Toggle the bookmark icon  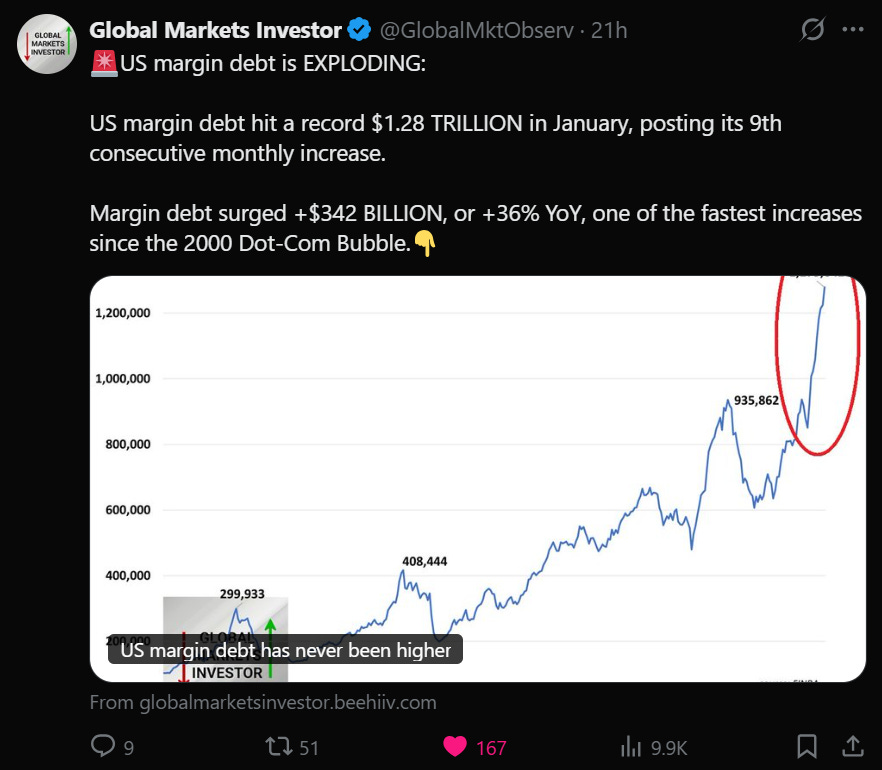807,746
